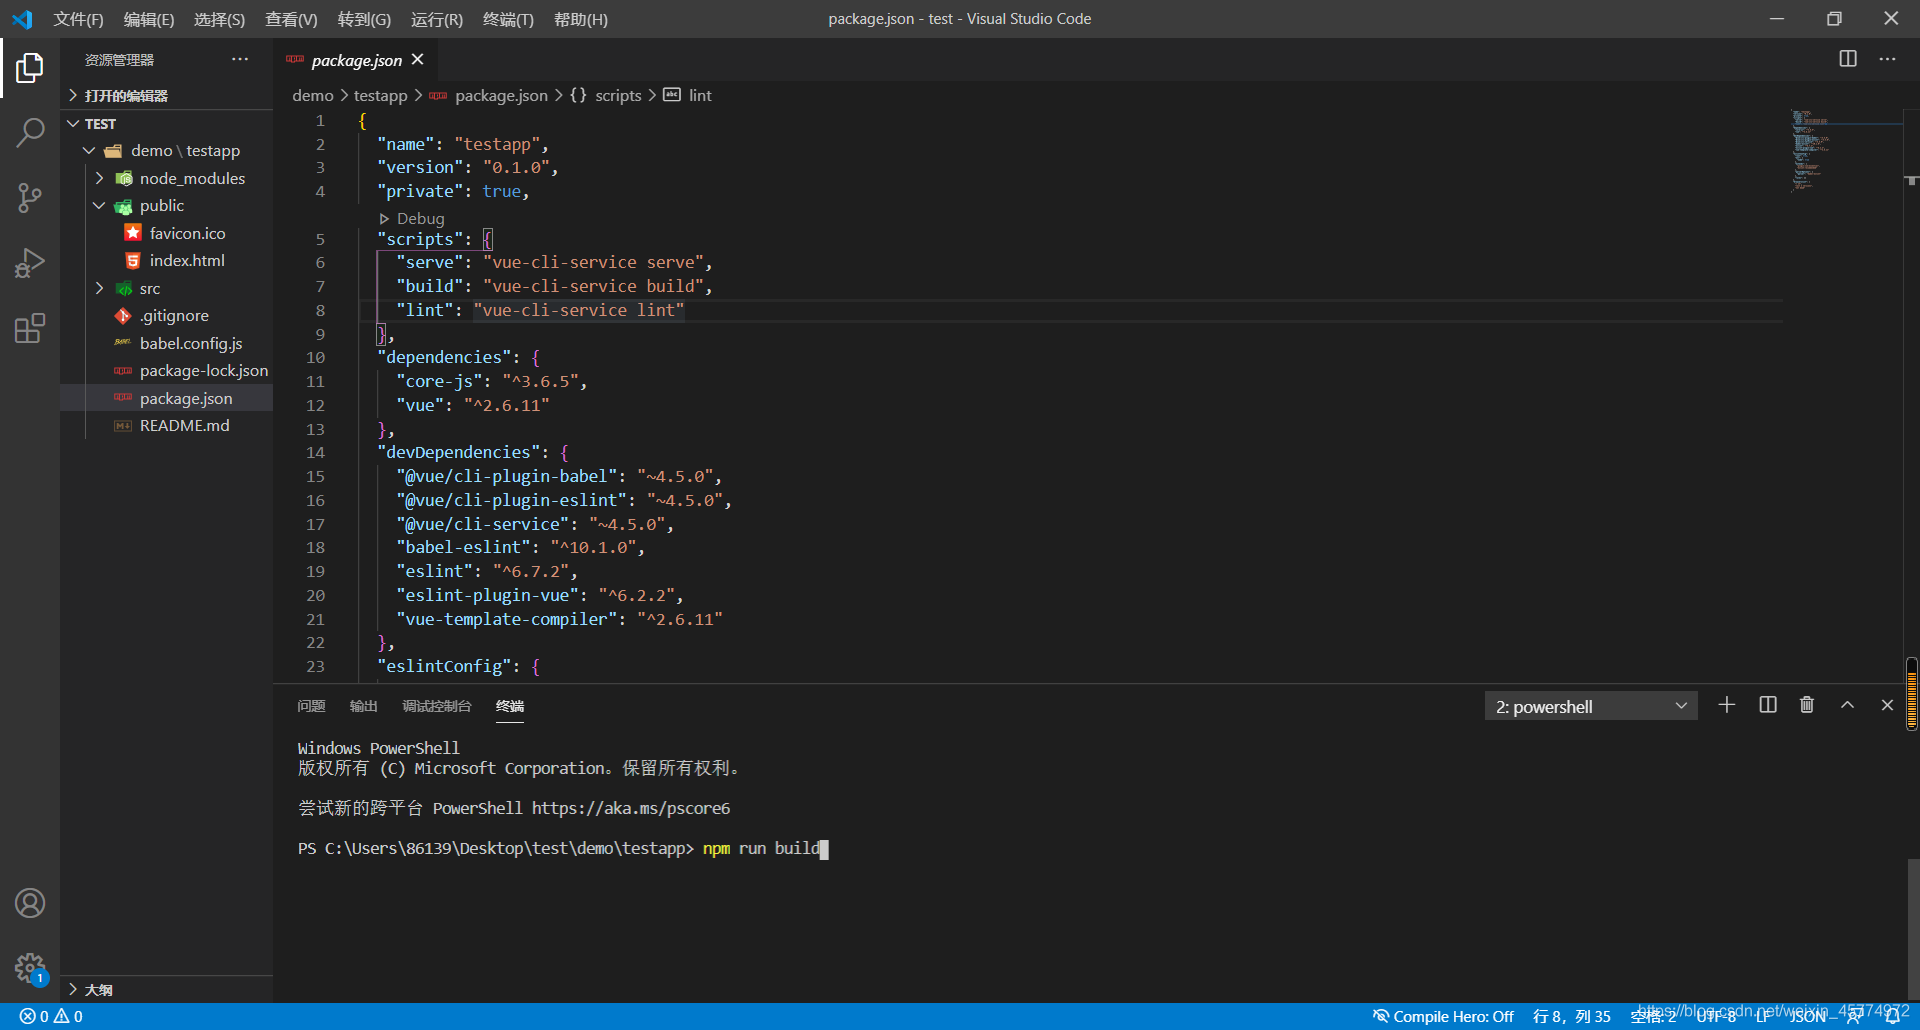Open the Source Control view
The width and height of the screenshot is (1920, 1030).
pyautogui.click(x=30, y=197)
